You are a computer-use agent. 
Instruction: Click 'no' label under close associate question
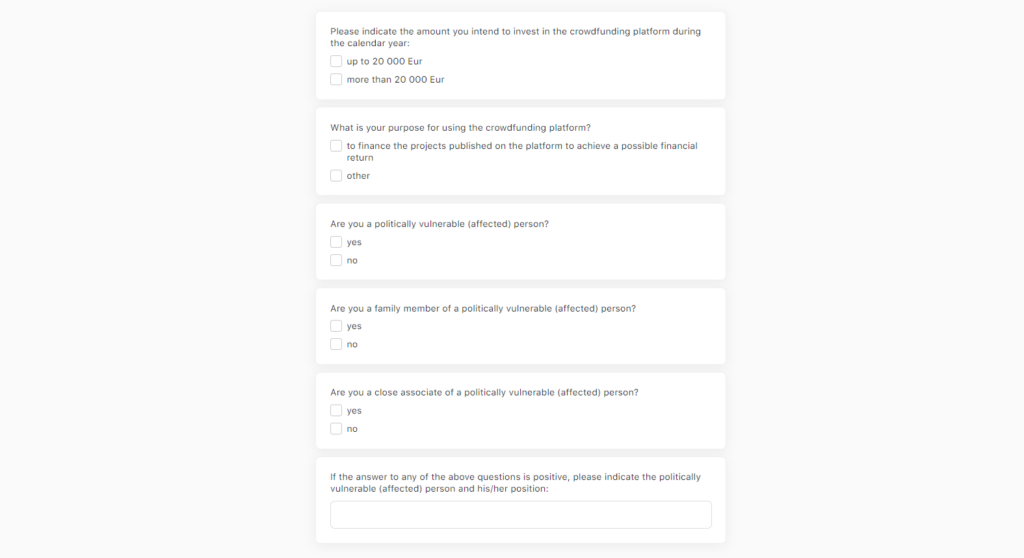coord(352,429)
